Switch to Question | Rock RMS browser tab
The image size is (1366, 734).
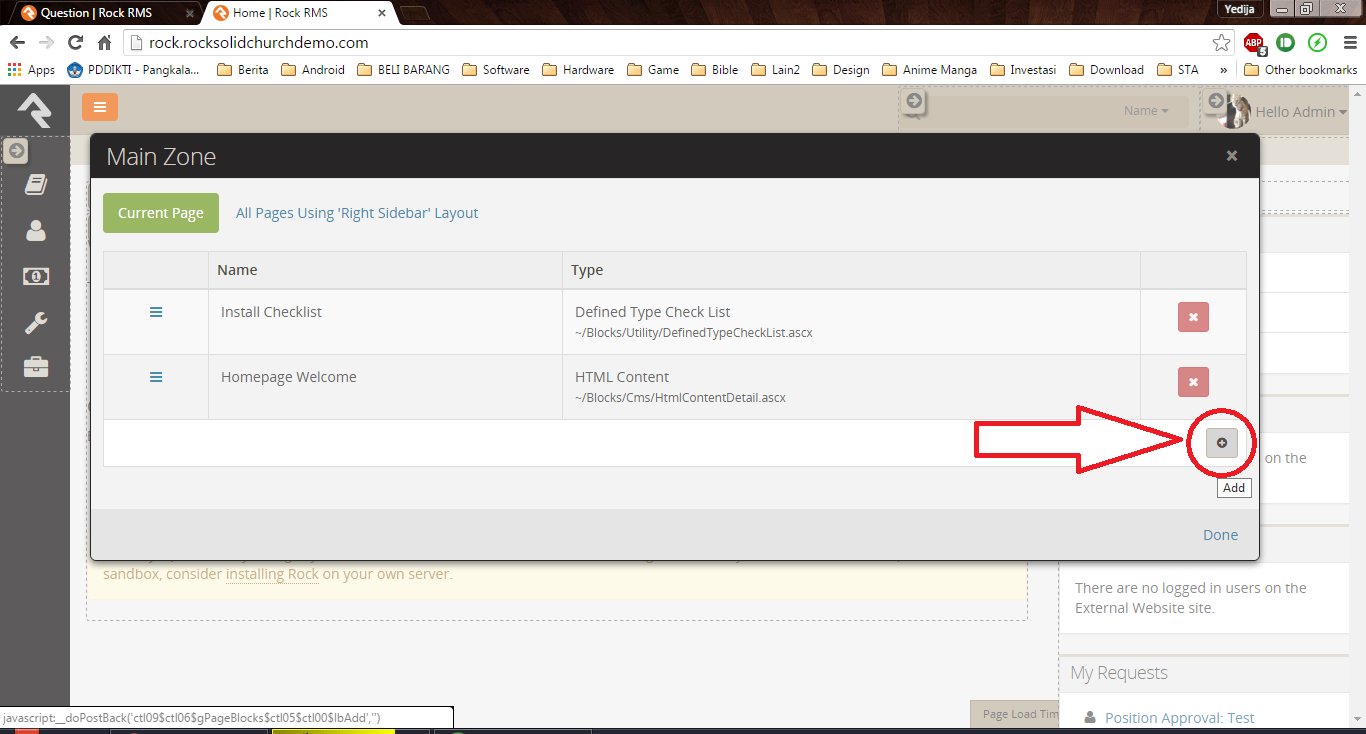click(96, 13)
